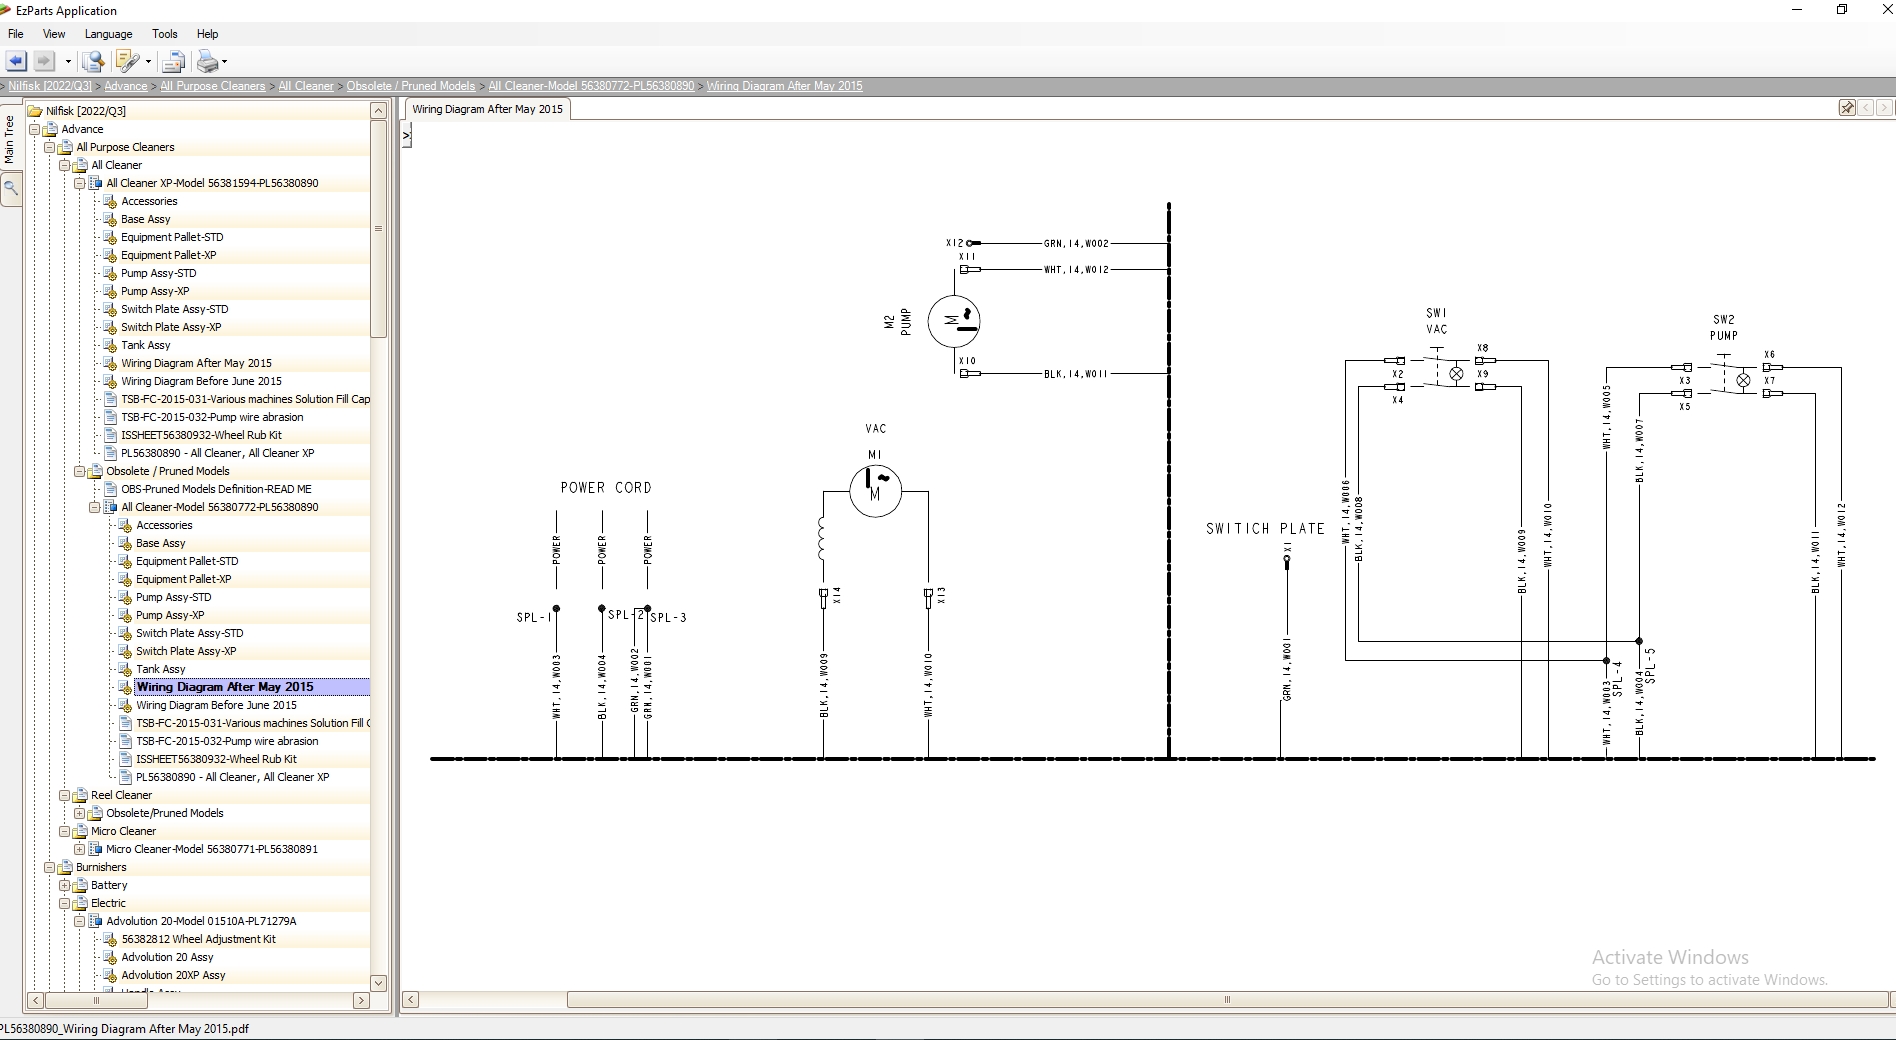Select the search magnifier icon in left sidebar
Image resolution: width=1896 pixels, height=1040 pixels.
point(11,188)
